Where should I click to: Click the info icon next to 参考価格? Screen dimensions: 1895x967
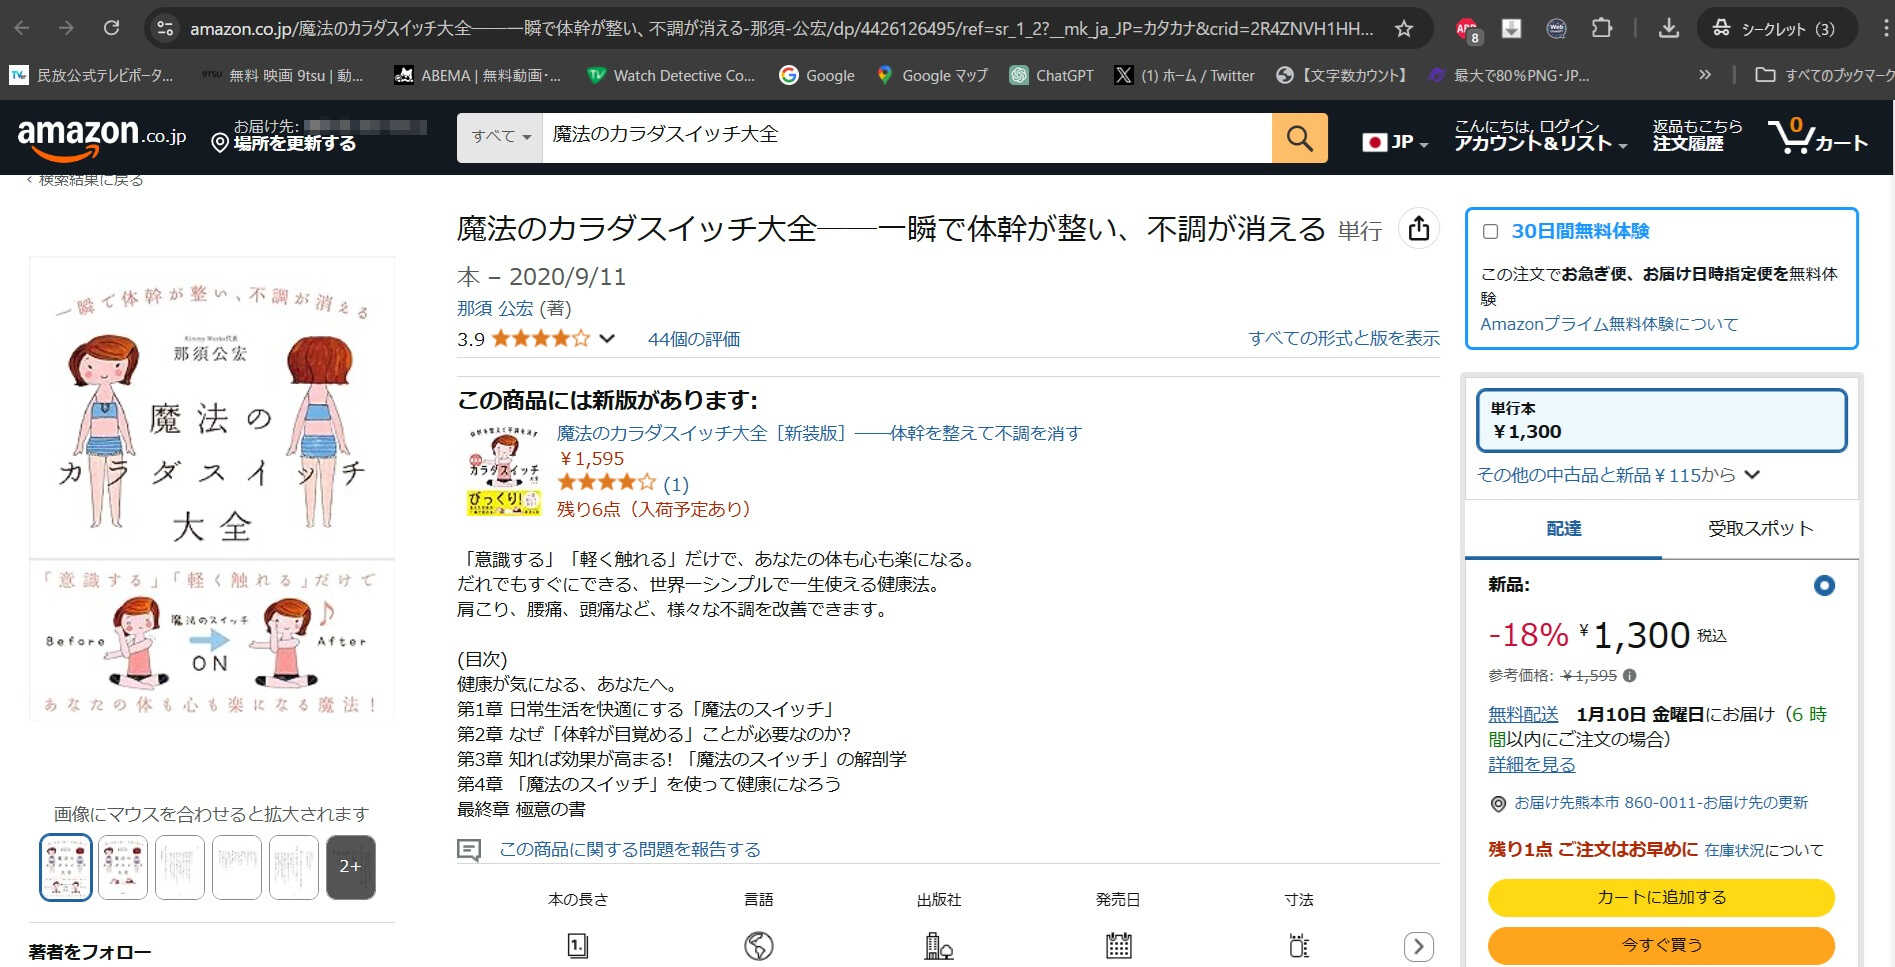pyautogui.click(x=1629, y=675)
